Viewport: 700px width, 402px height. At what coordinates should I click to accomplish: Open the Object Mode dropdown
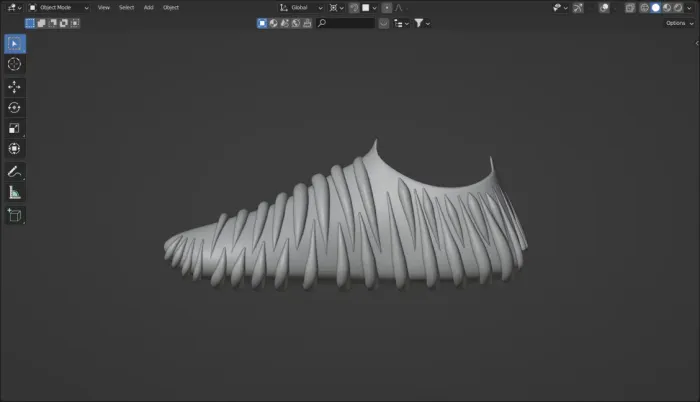59,8
